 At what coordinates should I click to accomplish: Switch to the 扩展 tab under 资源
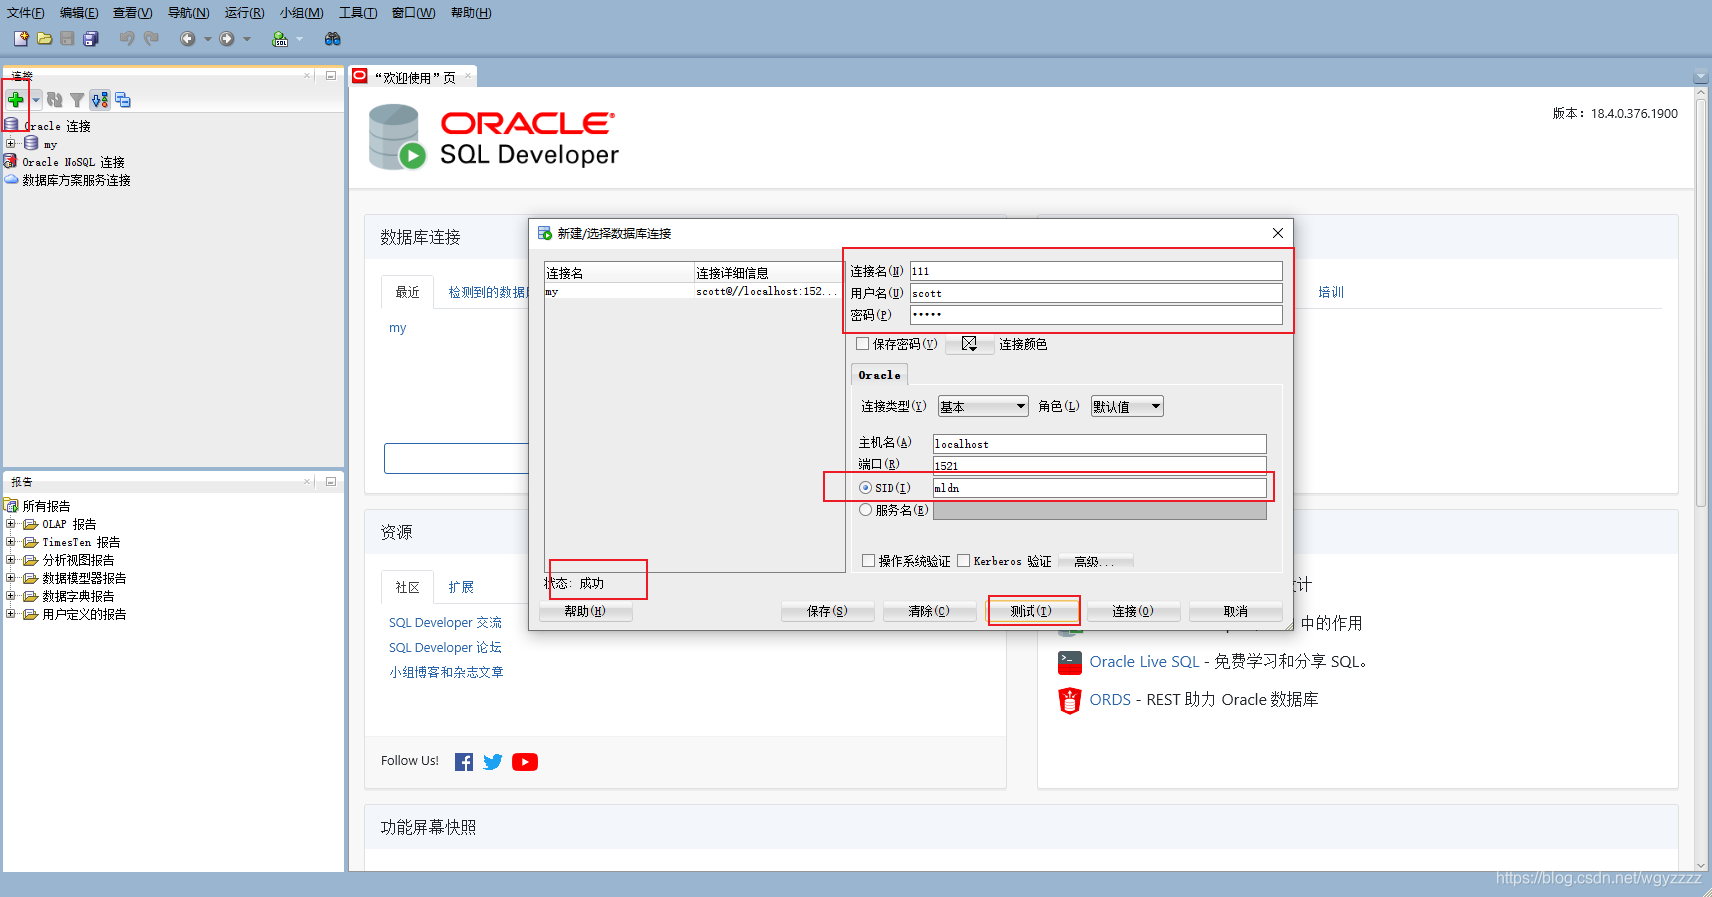pos(461,587)
